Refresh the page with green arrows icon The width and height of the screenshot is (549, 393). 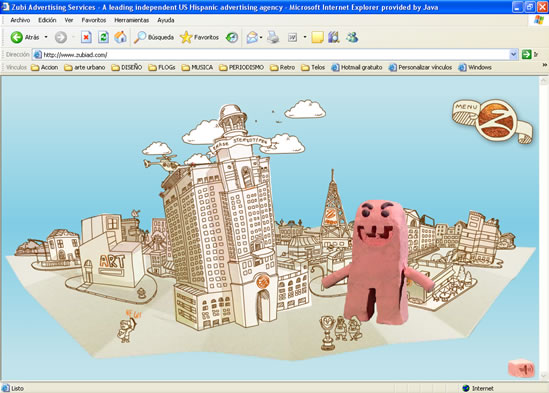click(103, 37)
